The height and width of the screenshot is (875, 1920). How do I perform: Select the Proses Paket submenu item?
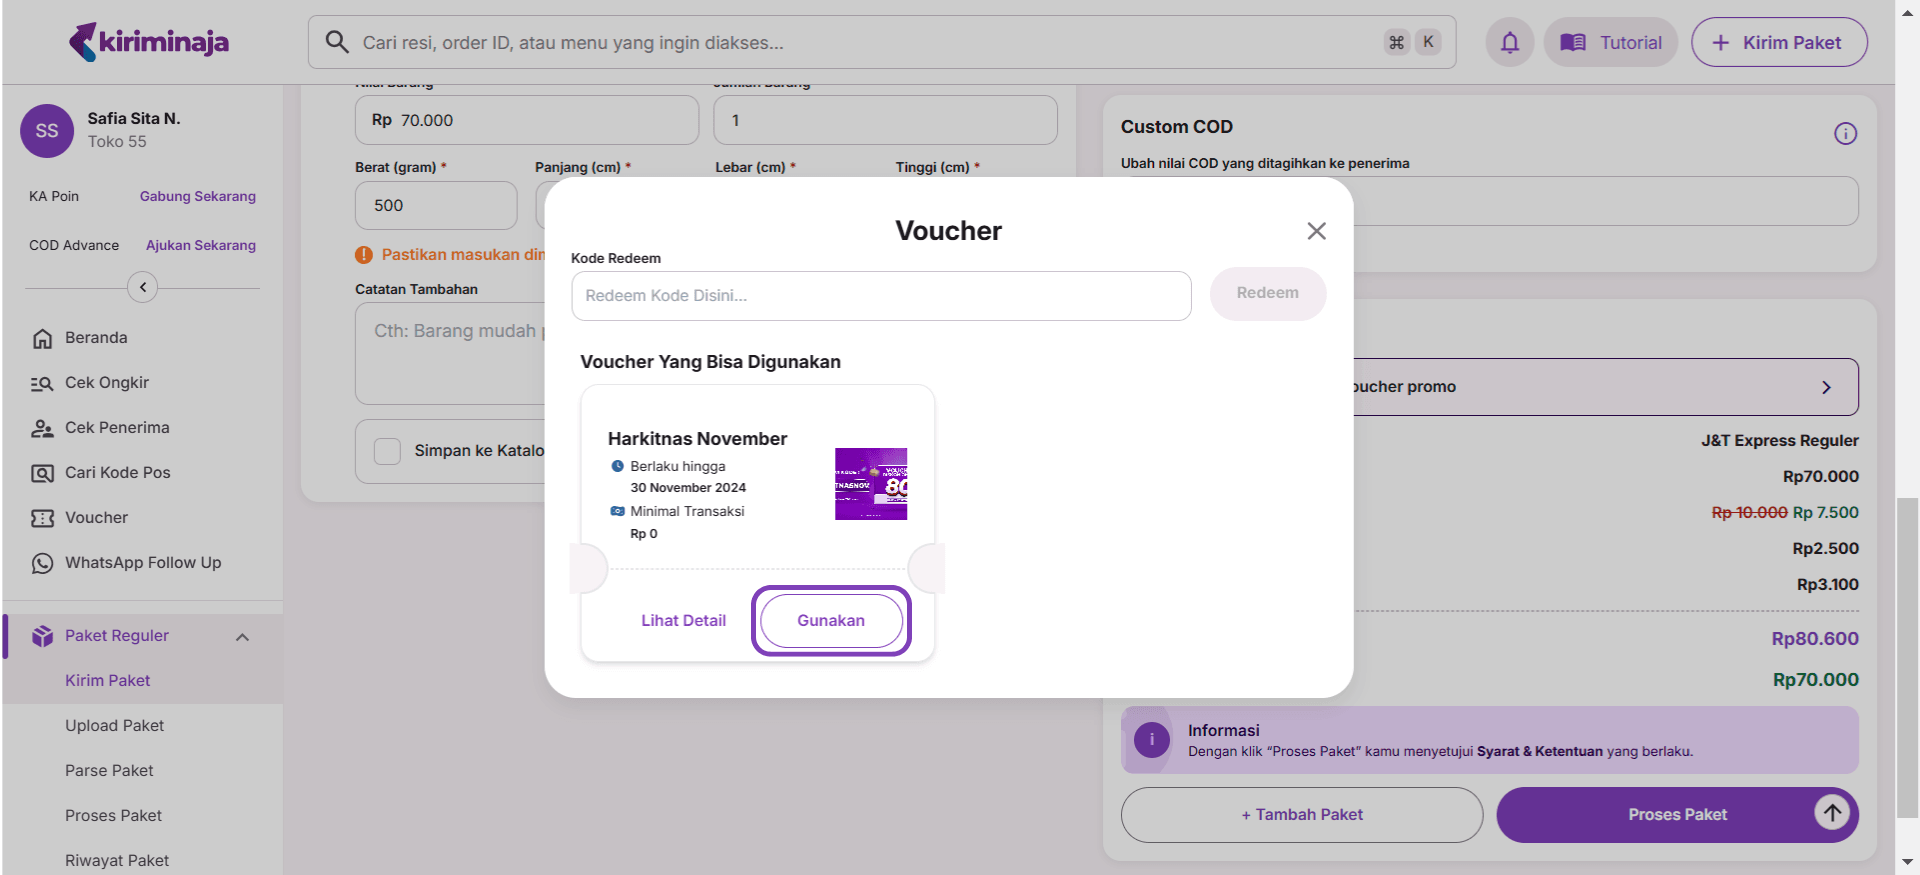pos(113,816)
